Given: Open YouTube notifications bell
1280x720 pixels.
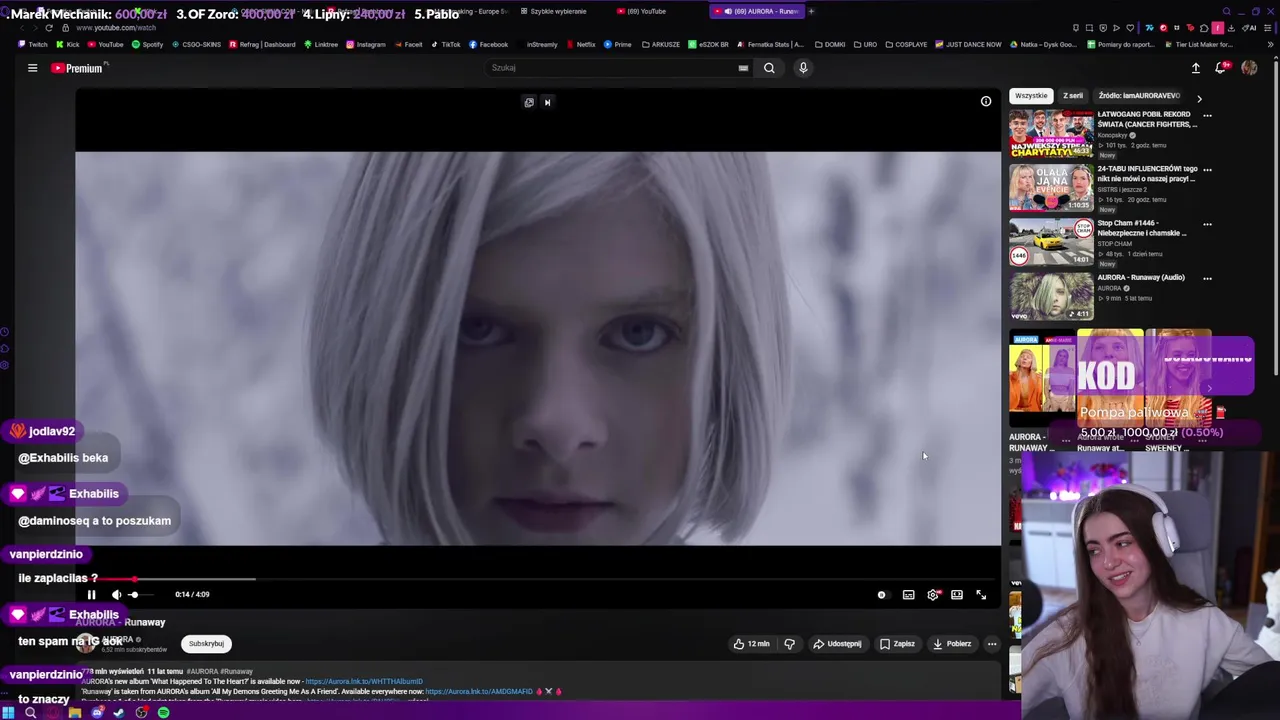Looking at the screenshot, I should (x=1221, y=68).
